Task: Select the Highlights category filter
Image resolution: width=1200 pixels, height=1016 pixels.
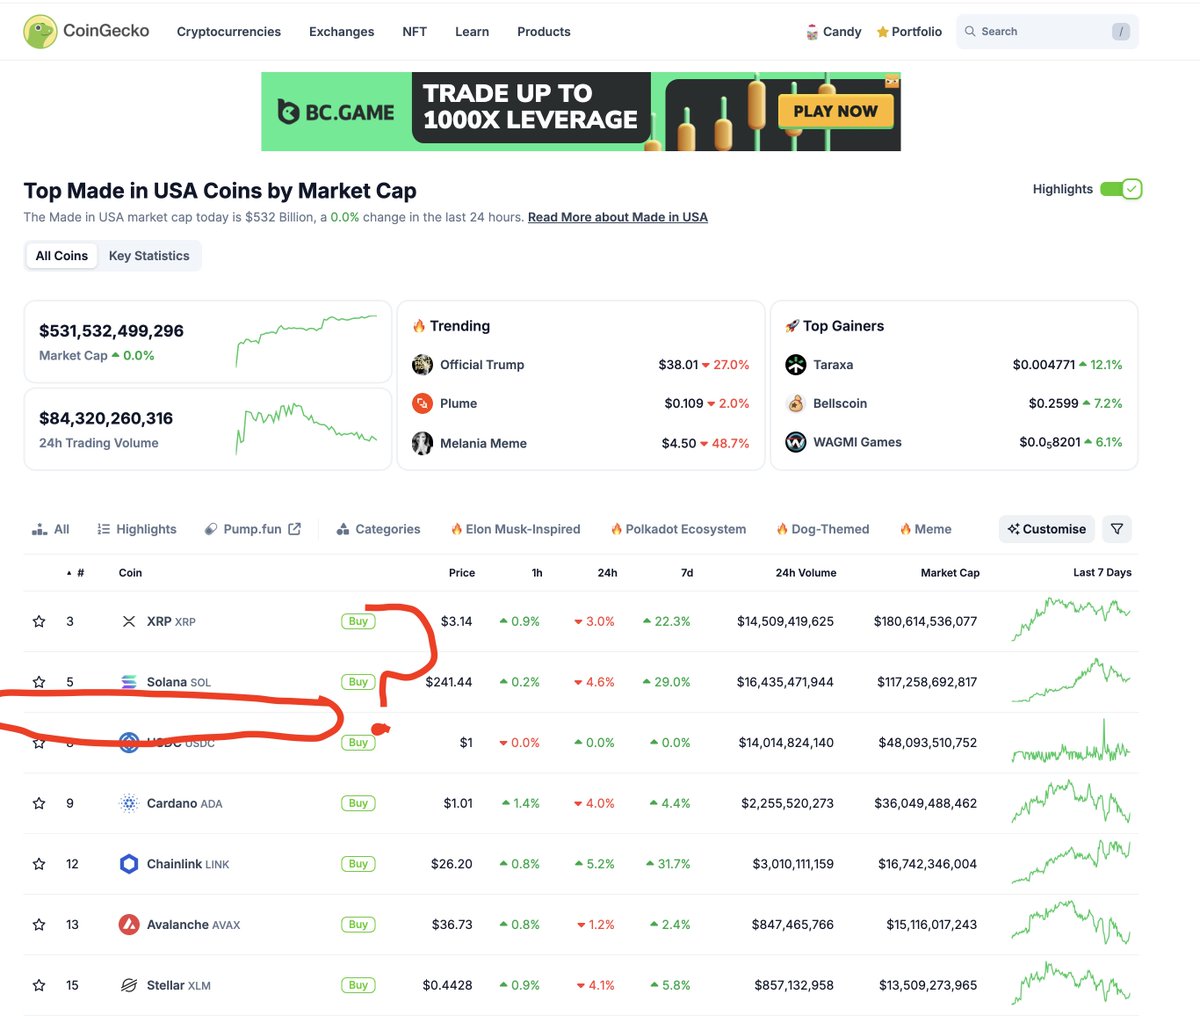Action: [x=137, y=529]
